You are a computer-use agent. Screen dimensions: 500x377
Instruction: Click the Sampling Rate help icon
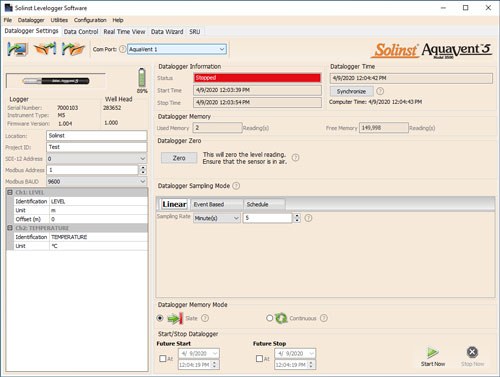[308, 218]
